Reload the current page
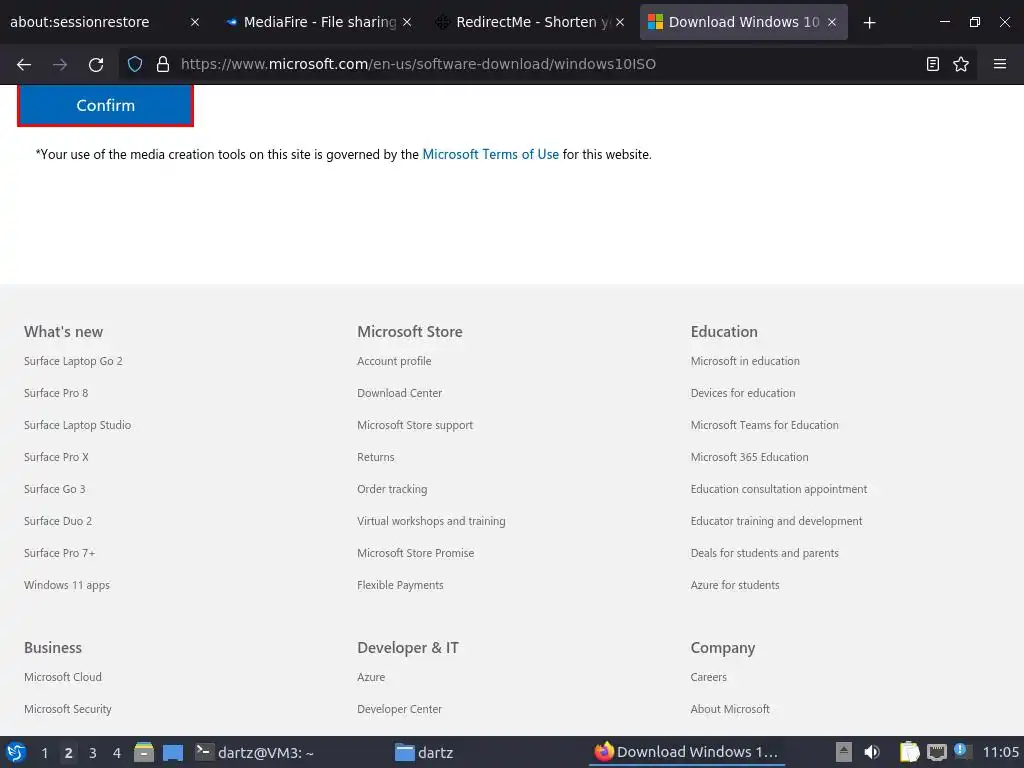 coord(96,64)
